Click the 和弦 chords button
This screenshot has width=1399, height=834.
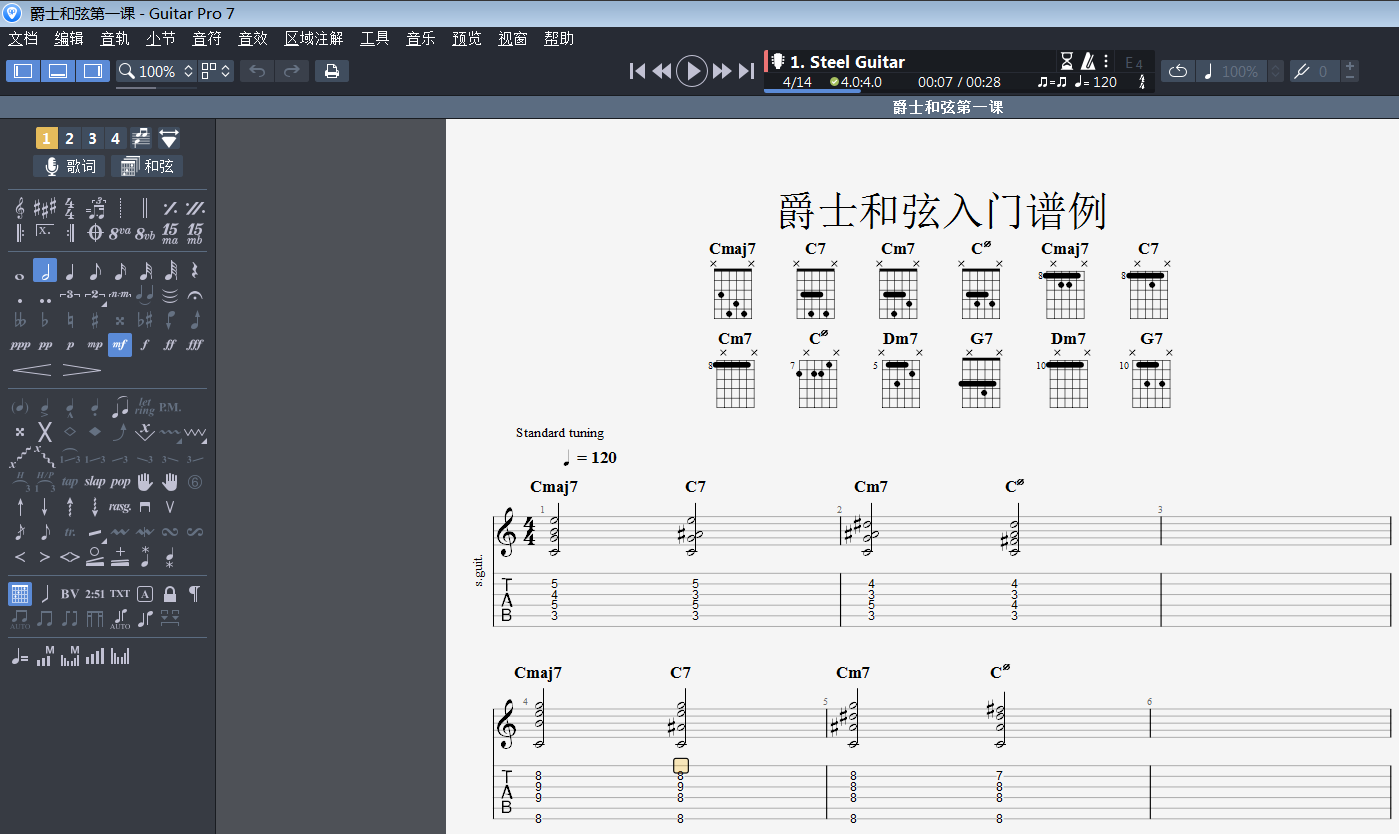(147, 166)
